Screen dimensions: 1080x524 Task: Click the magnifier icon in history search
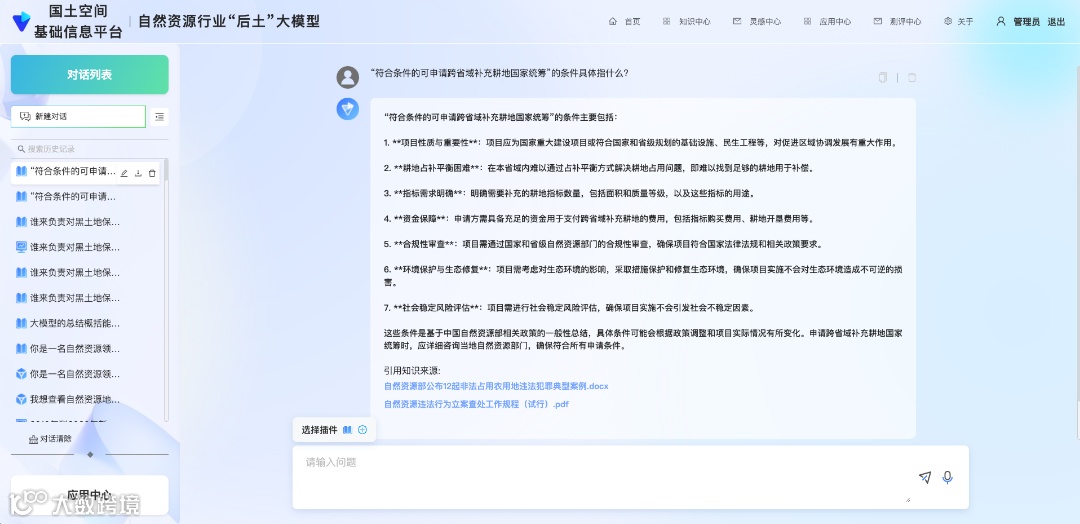[x=21, y=149]
